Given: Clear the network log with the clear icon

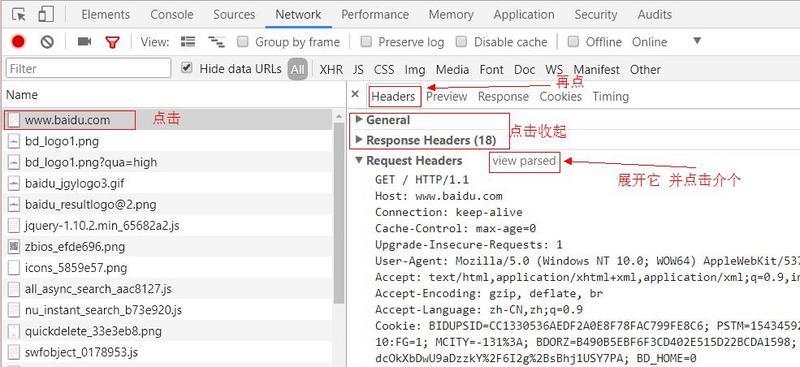Looking at the screenshot, I should 47,42.
